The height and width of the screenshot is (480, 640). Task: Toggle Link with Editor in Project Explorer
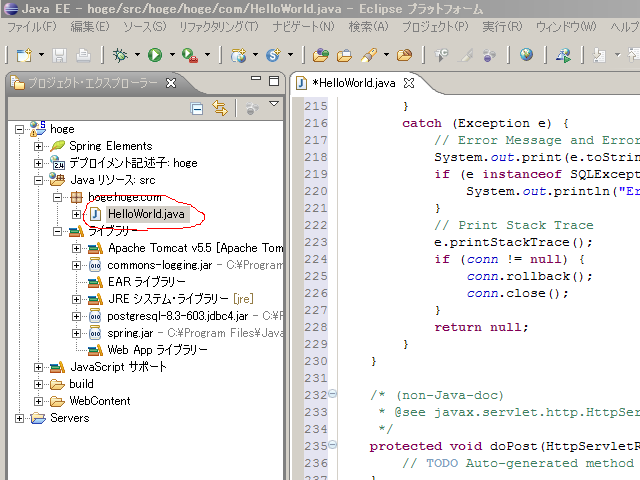[219, 108]
